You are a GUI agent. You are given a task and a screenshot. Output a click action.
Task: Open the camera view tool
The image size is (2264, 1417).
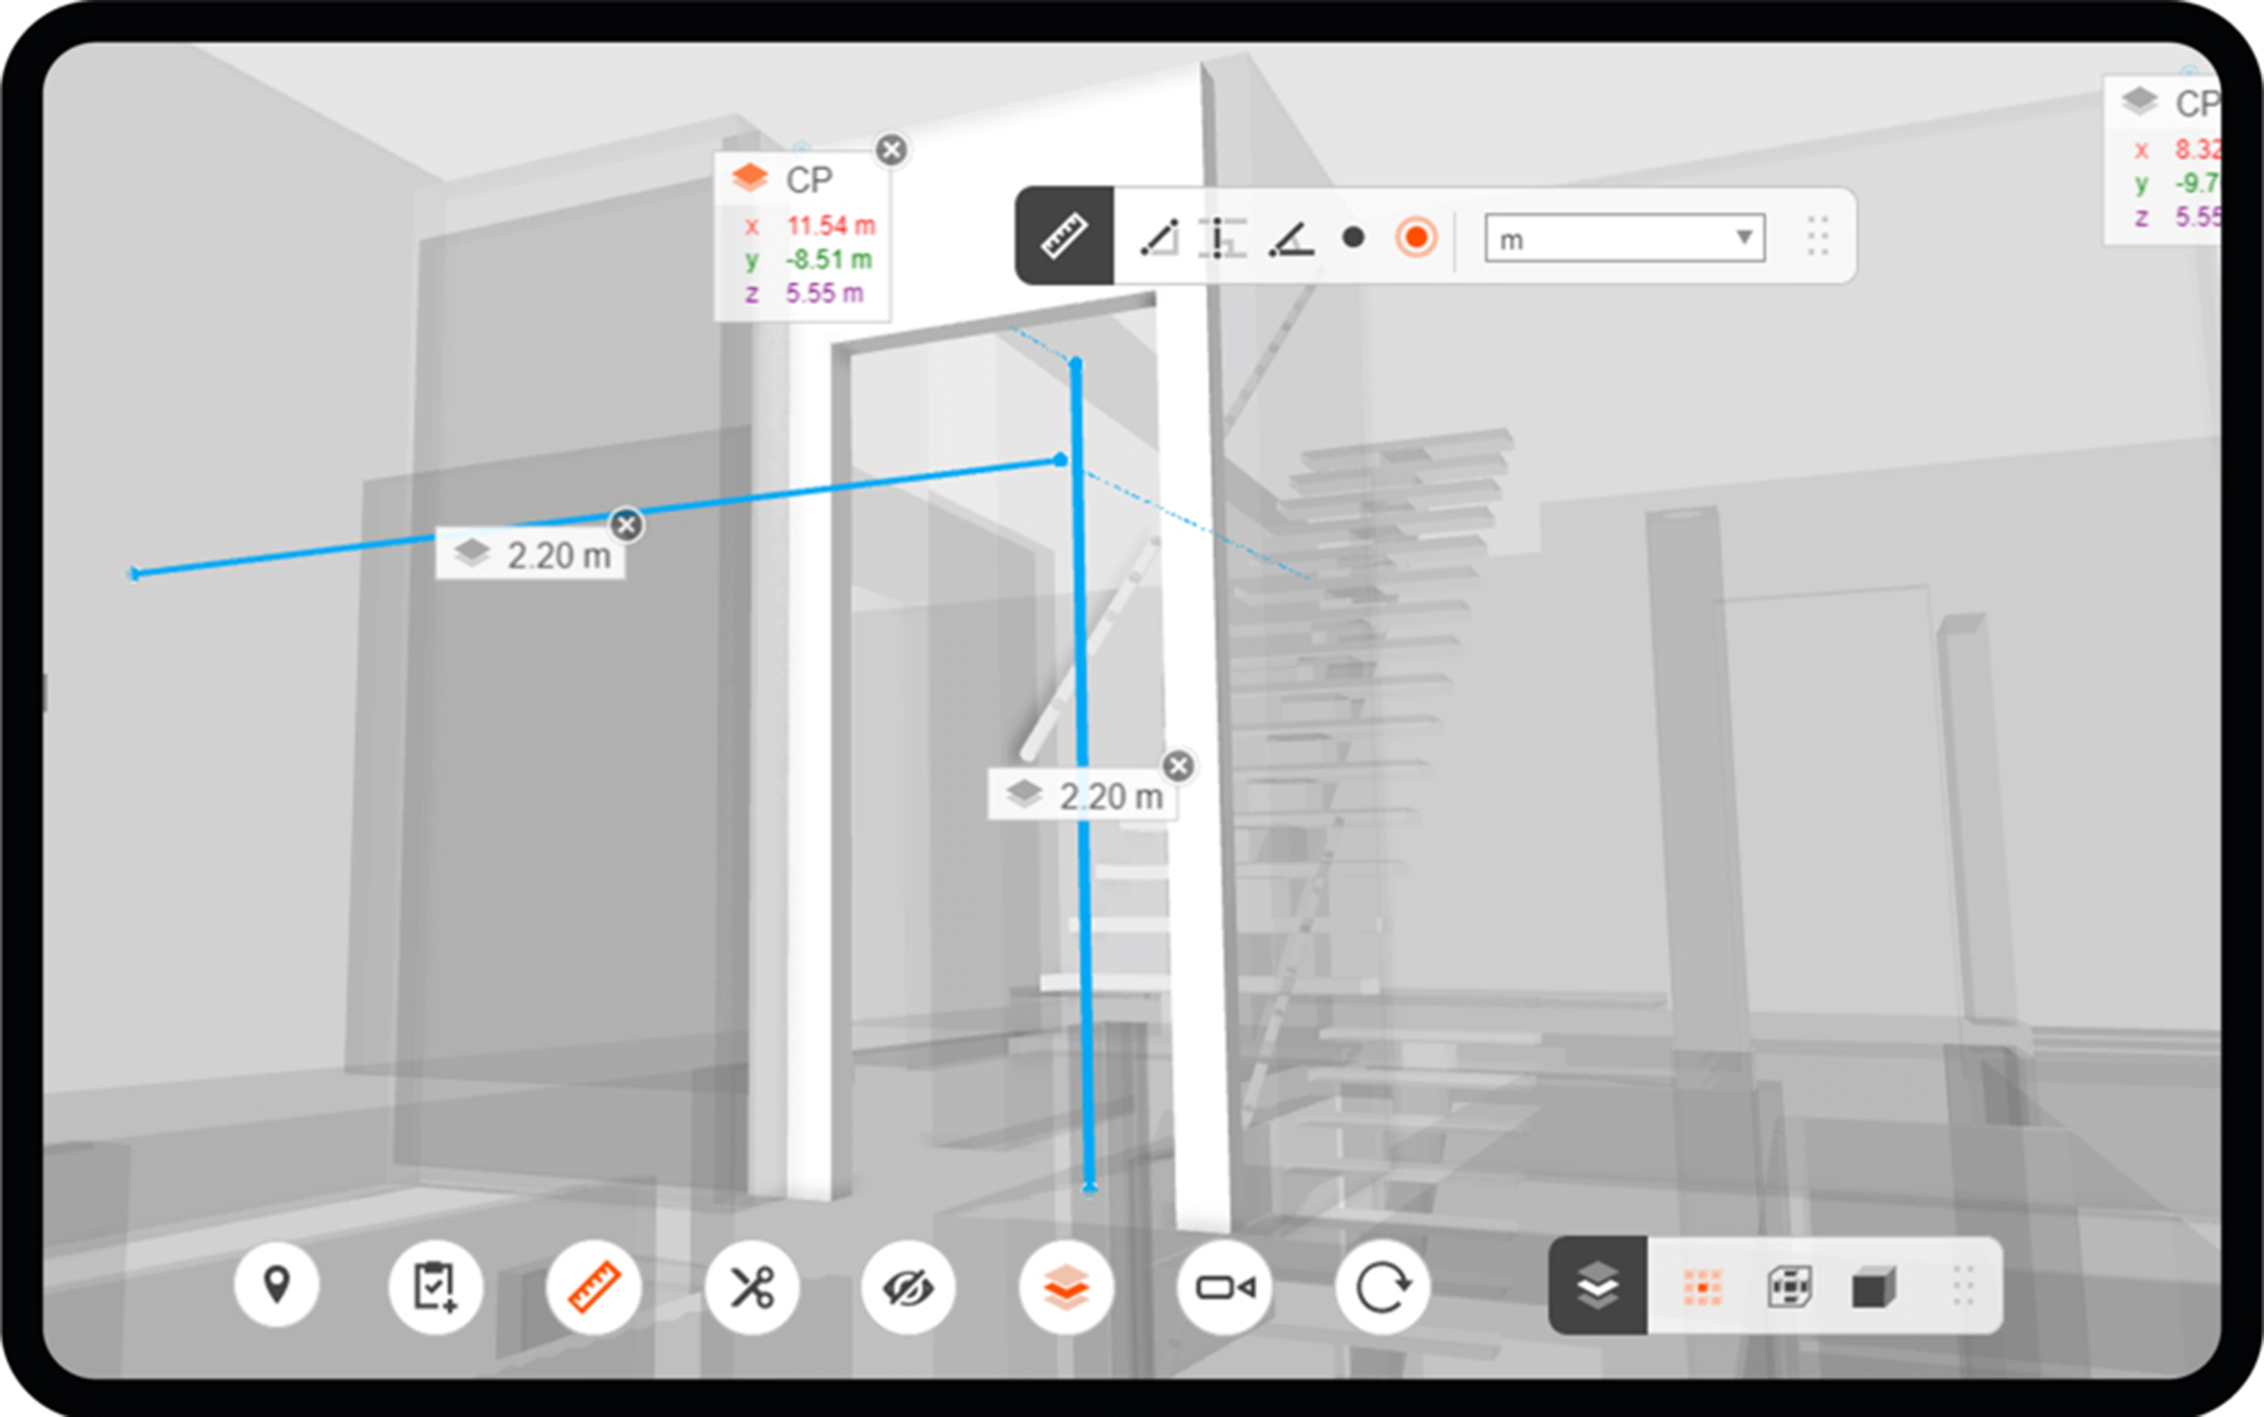1224,1286
